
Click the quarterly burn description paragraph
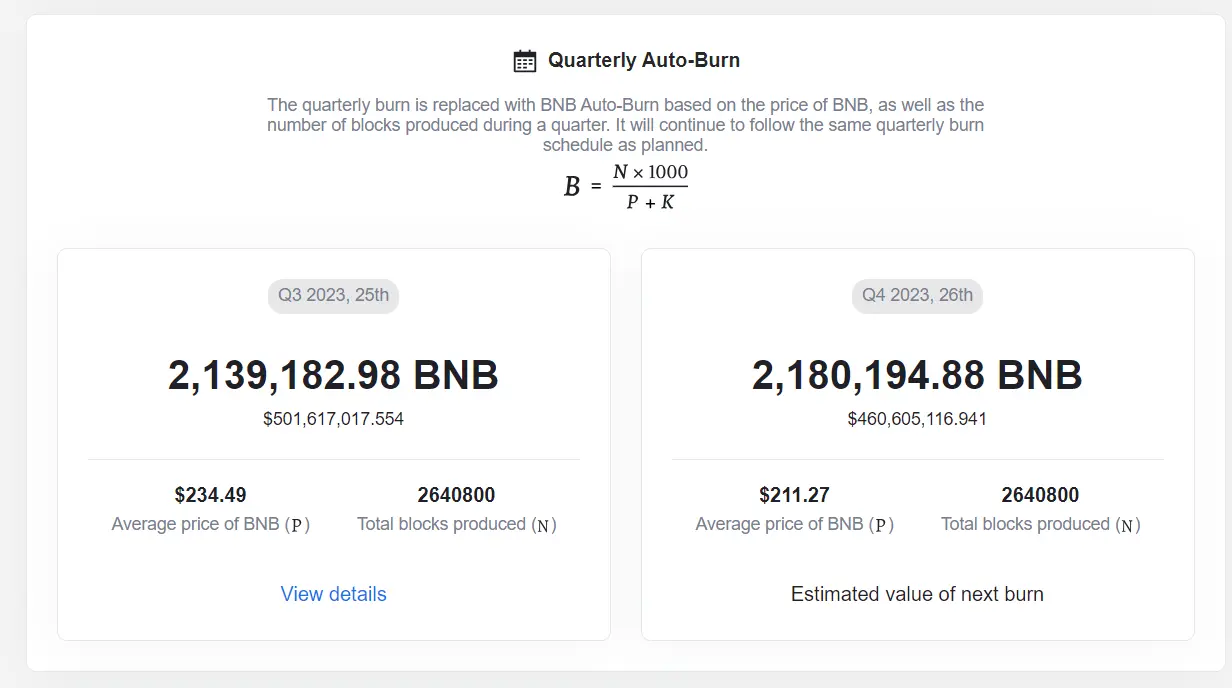[626, 125]
